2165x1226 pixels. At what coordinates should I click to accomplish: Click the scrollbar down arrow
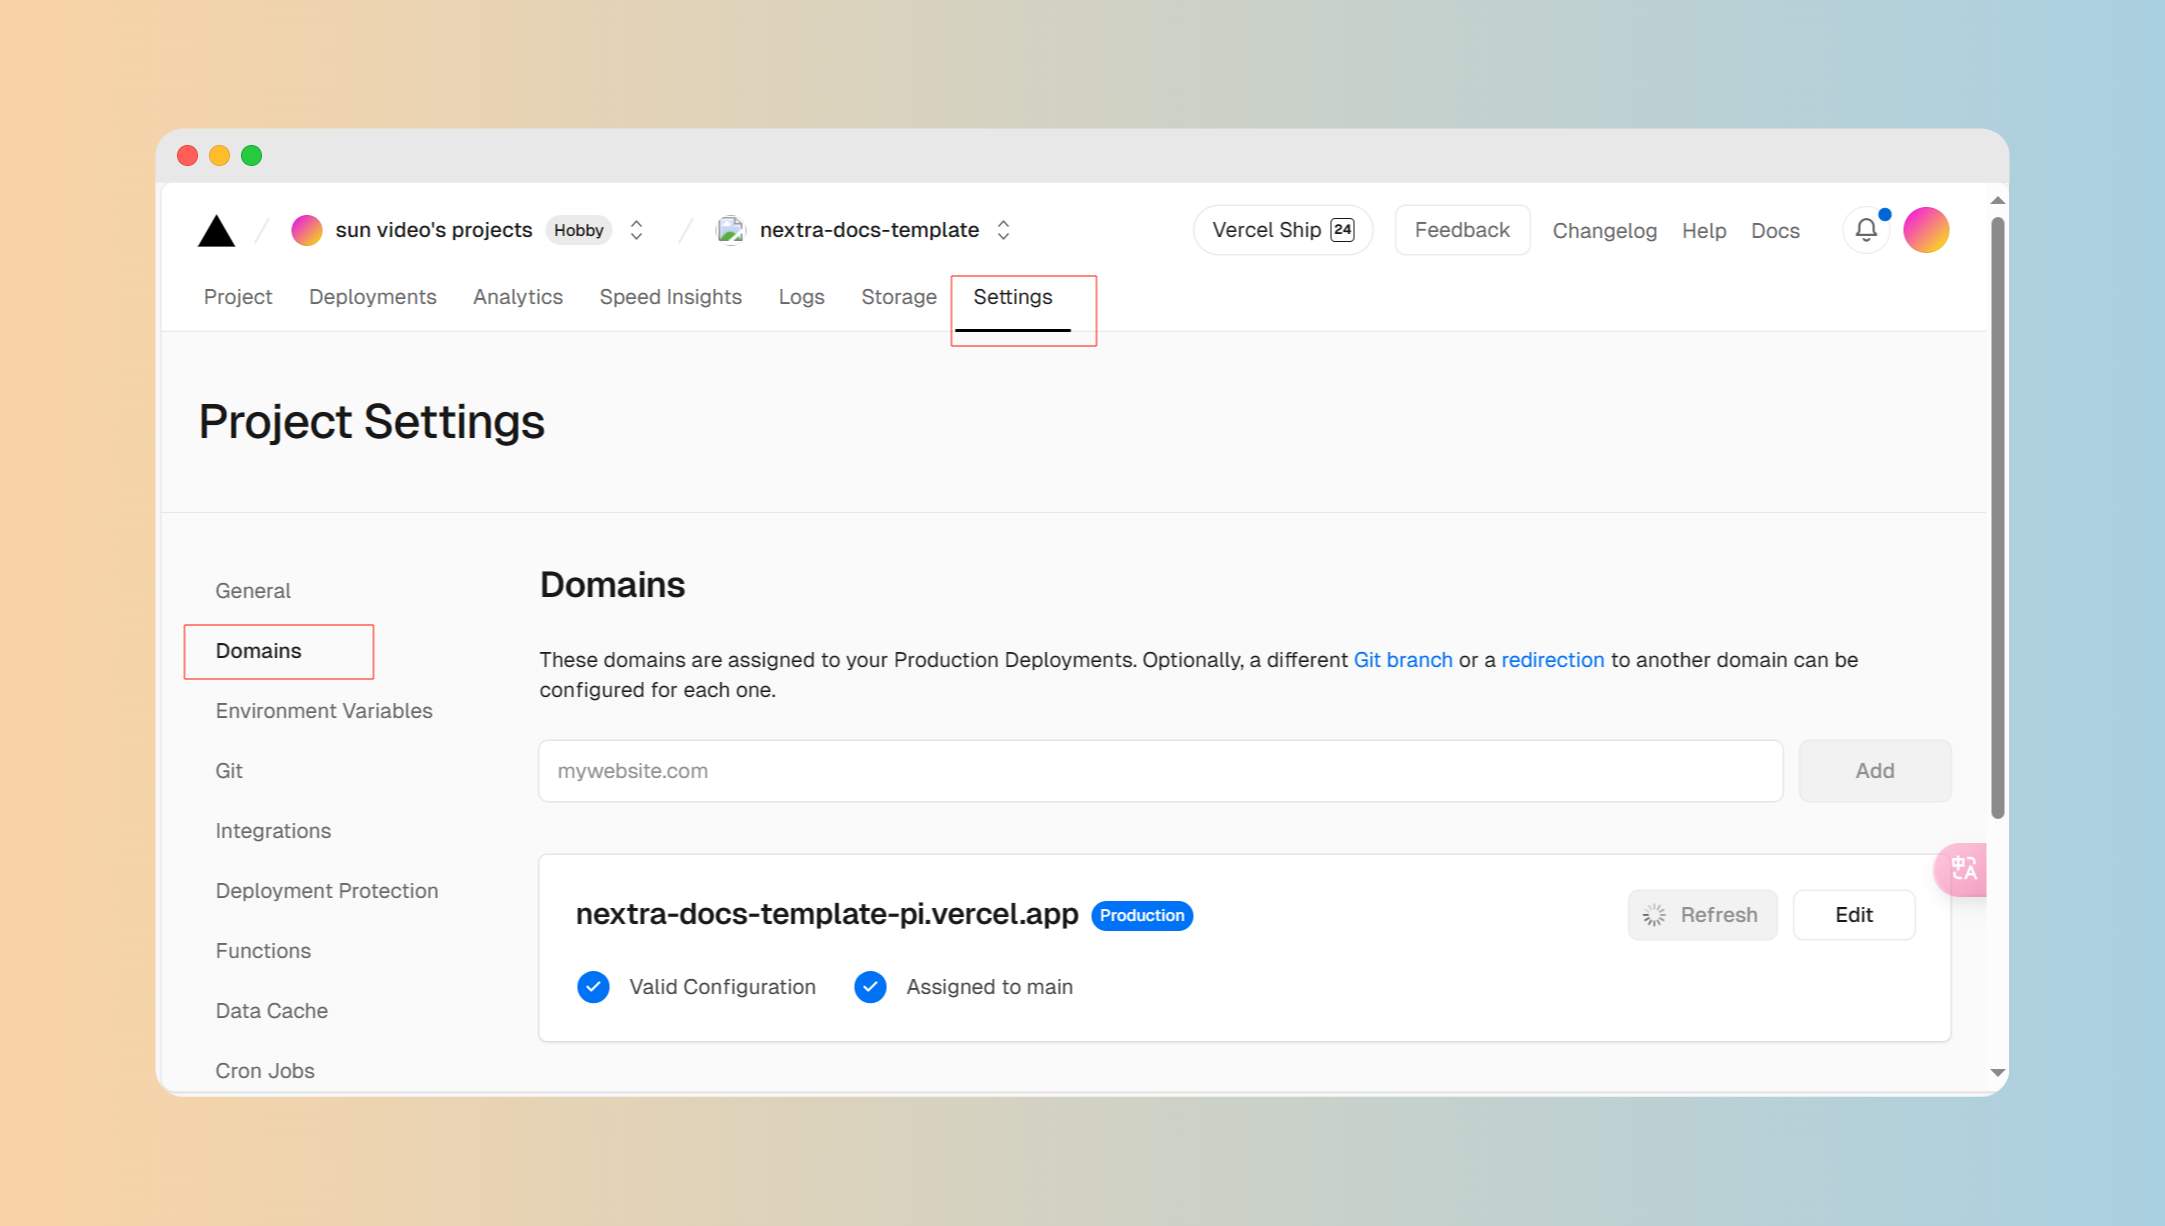pyautogui.click(x=1997, y=1073)
